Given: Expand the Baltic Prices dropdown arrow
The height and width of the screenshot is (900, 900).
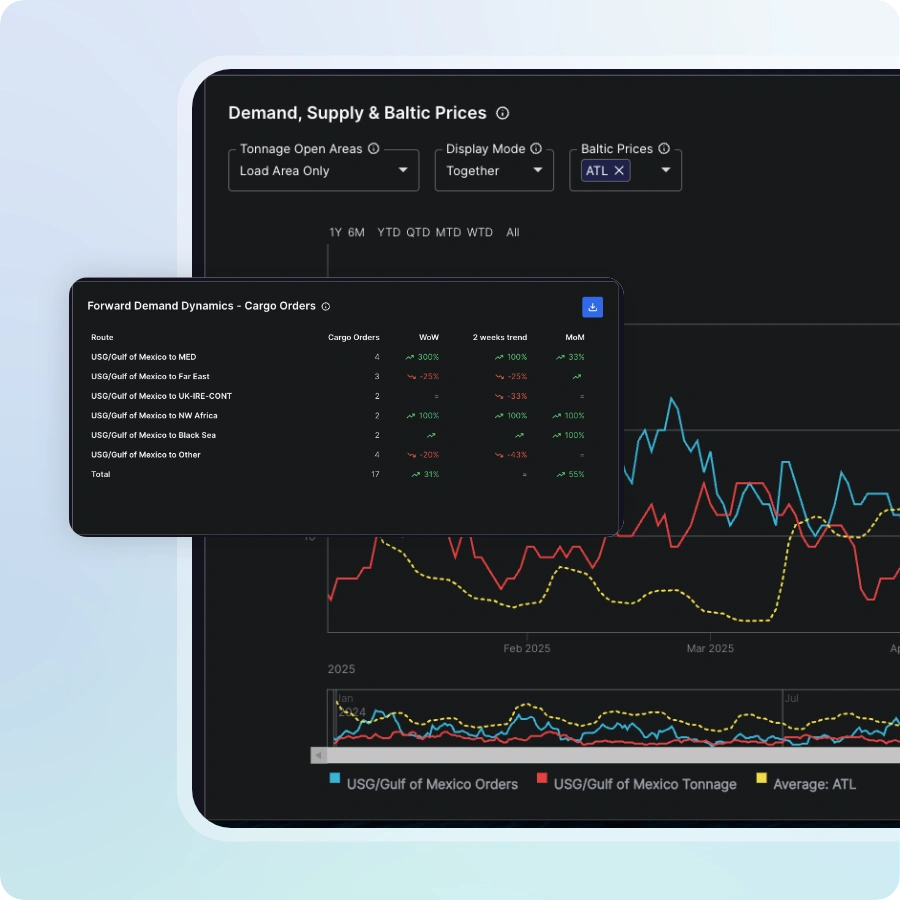Looking at the screenshot, I should point(666,170).
